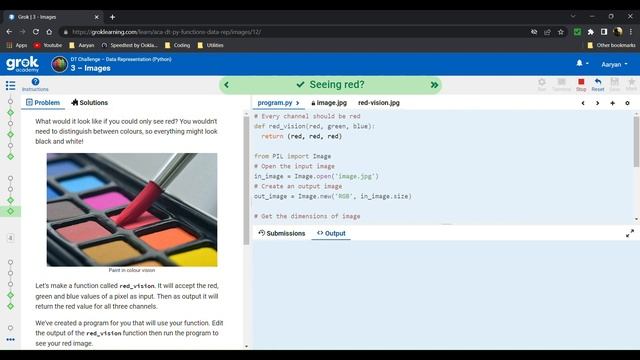Click the paint palette image
This screenshot has height=360, width=640.
pos(132,210)
